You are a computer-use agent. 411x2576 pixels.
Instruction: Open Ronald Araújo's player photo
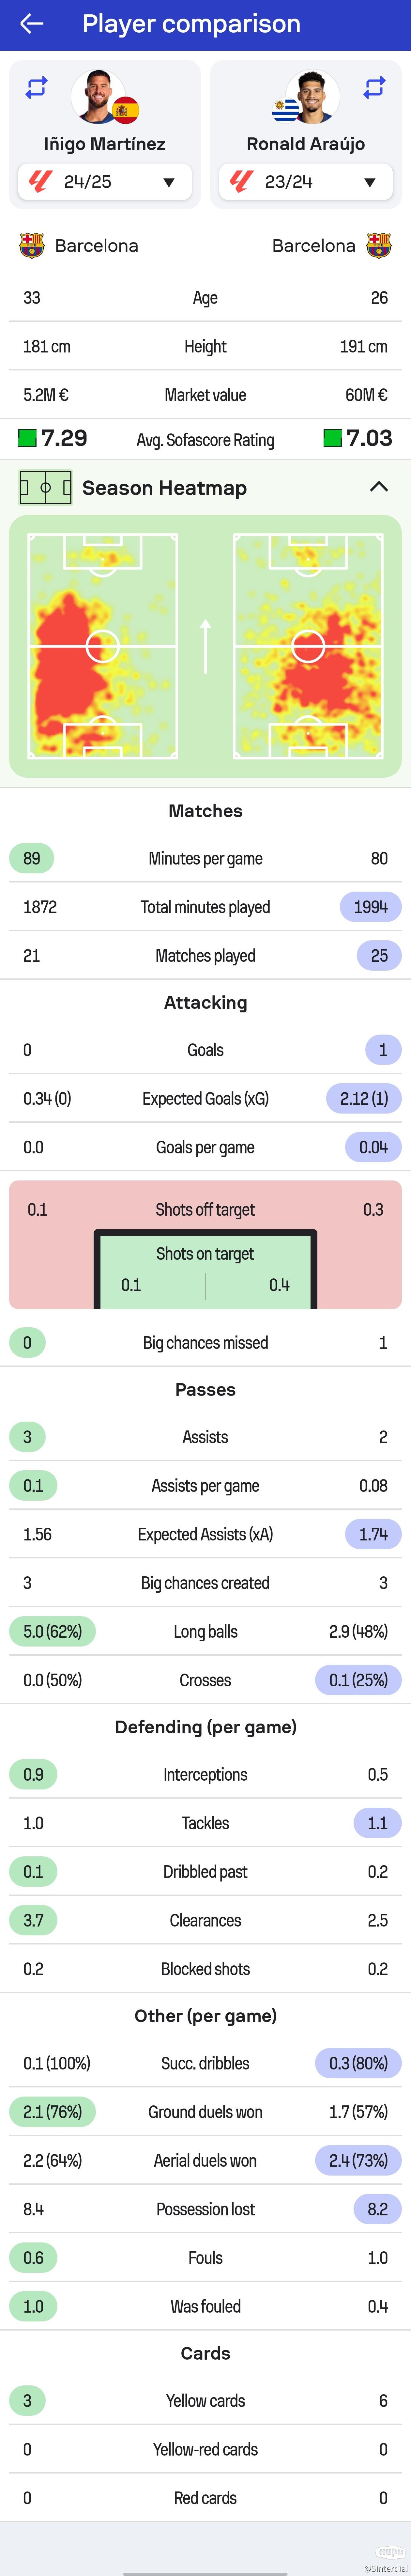(312, 97)
